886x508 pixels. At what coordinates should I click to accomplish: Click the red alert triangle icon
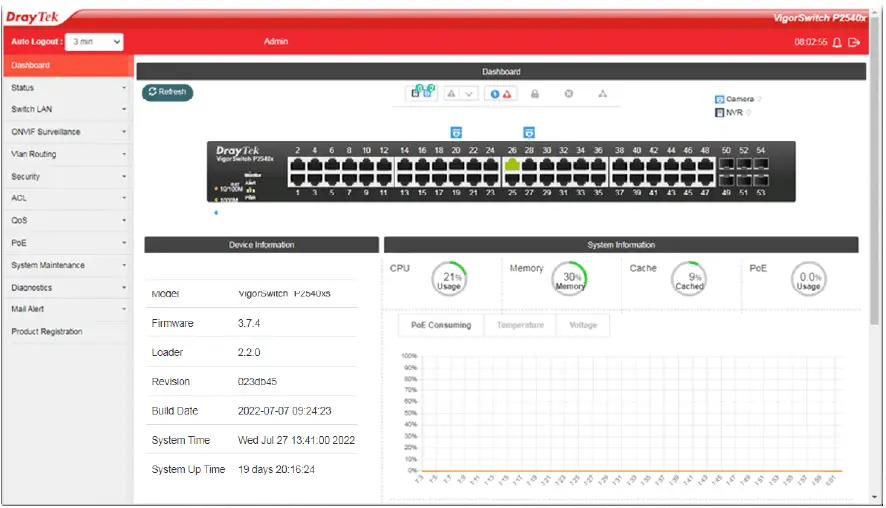click(507, 94)
